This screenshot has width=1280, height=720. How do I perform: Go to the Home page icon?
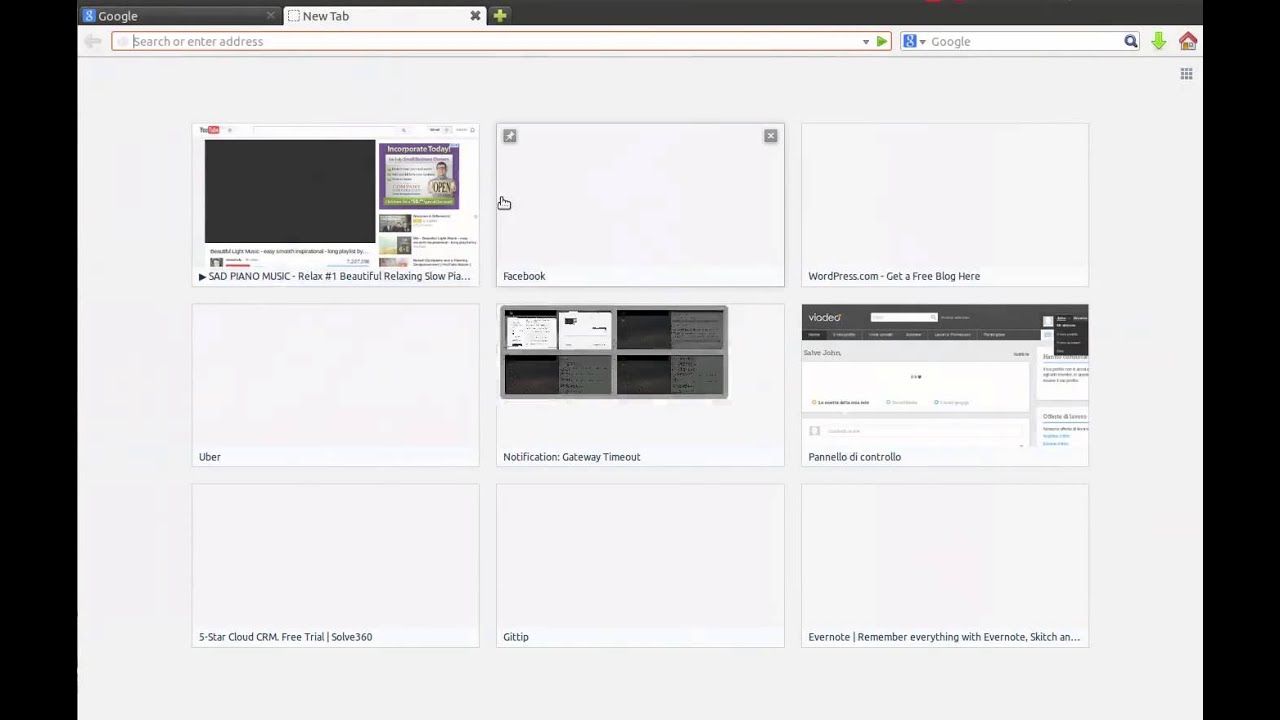1188,41
